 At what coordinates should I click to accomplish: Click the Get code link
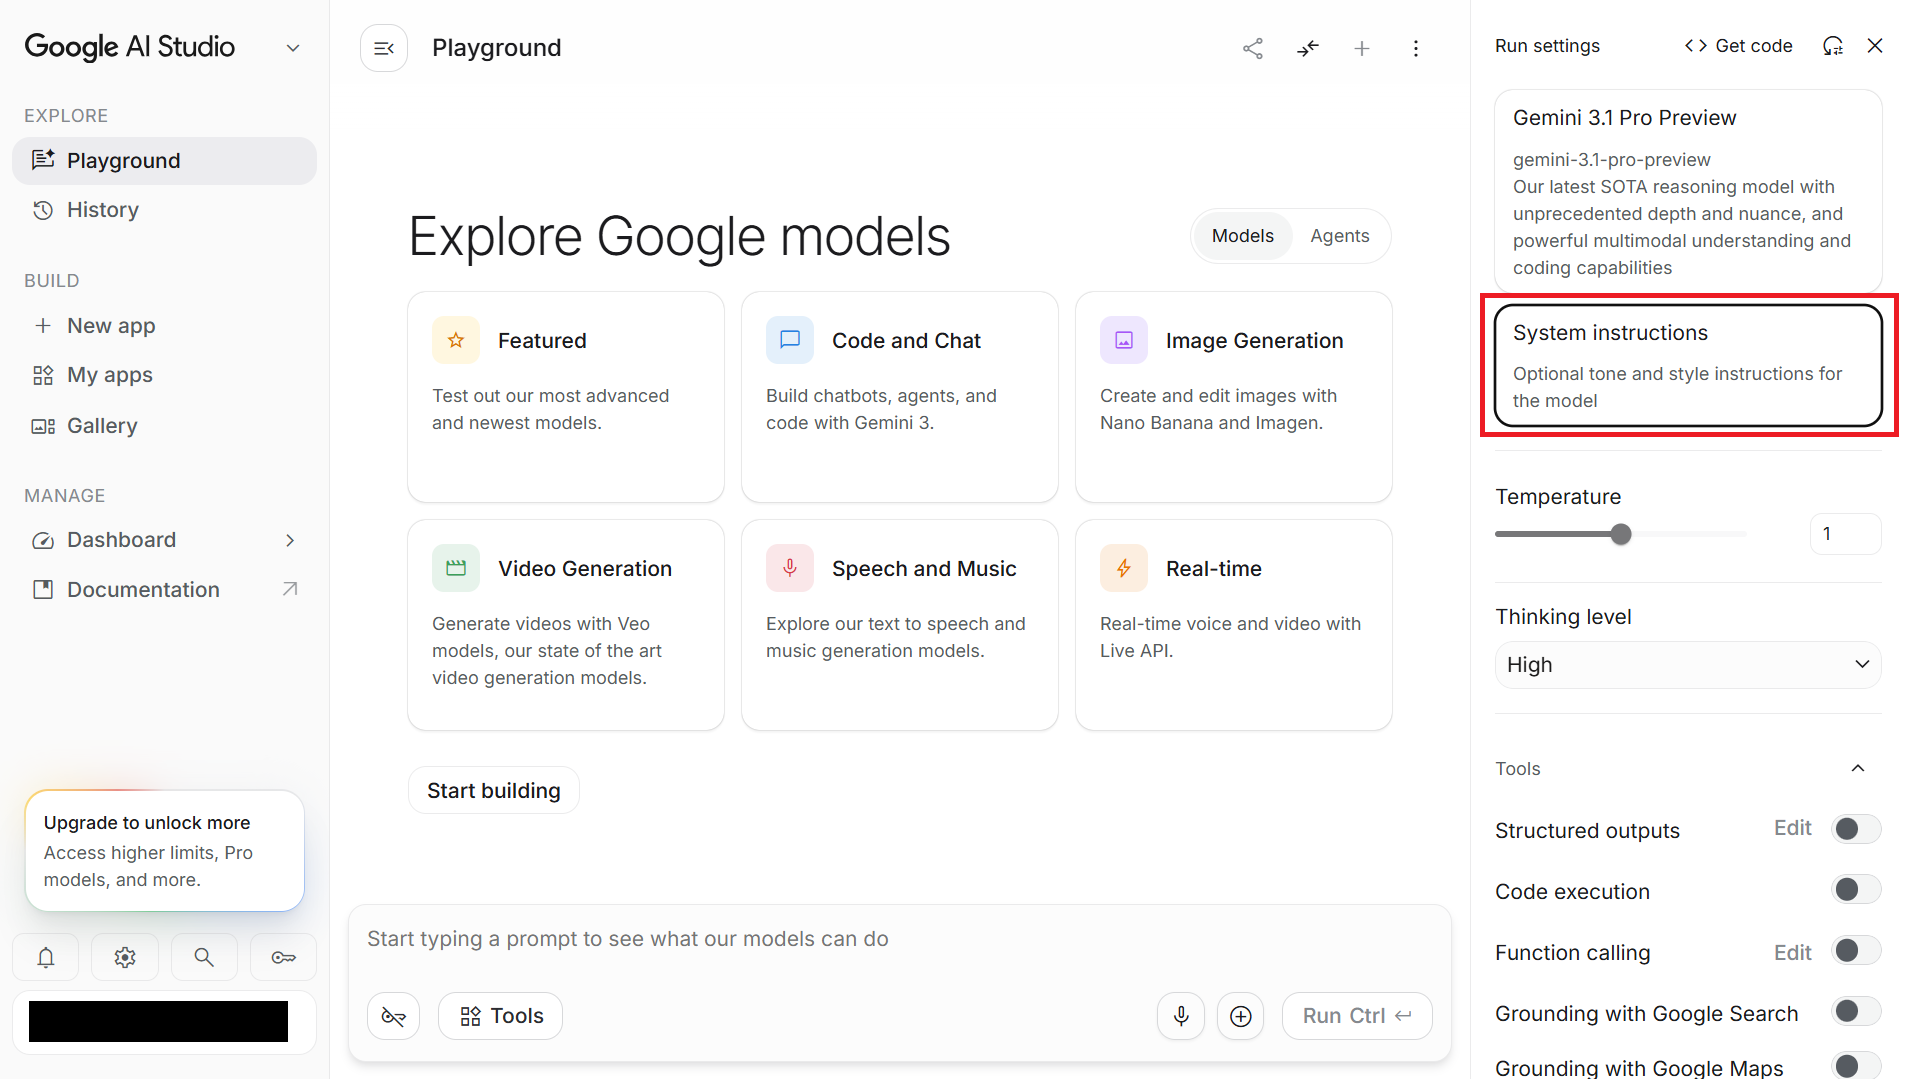[x=1738, y=46]
